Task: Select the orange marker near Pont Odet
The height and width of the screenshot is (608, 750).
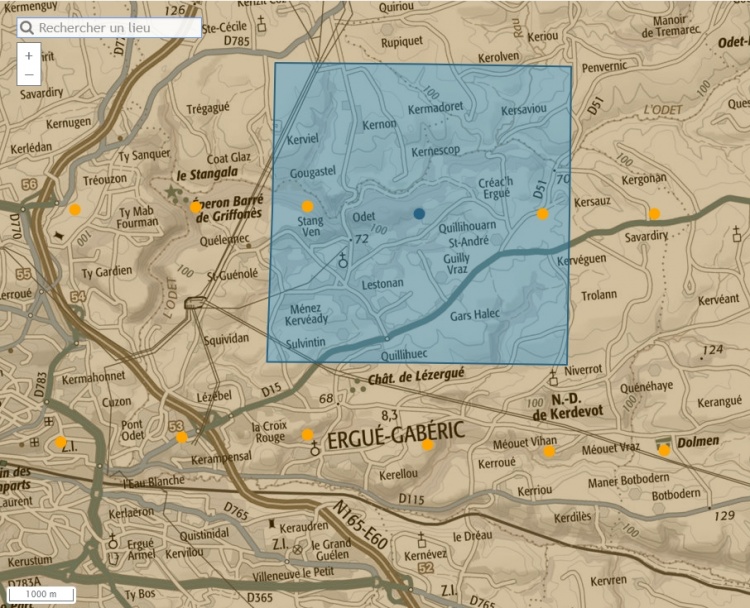Action: (181, 437)
